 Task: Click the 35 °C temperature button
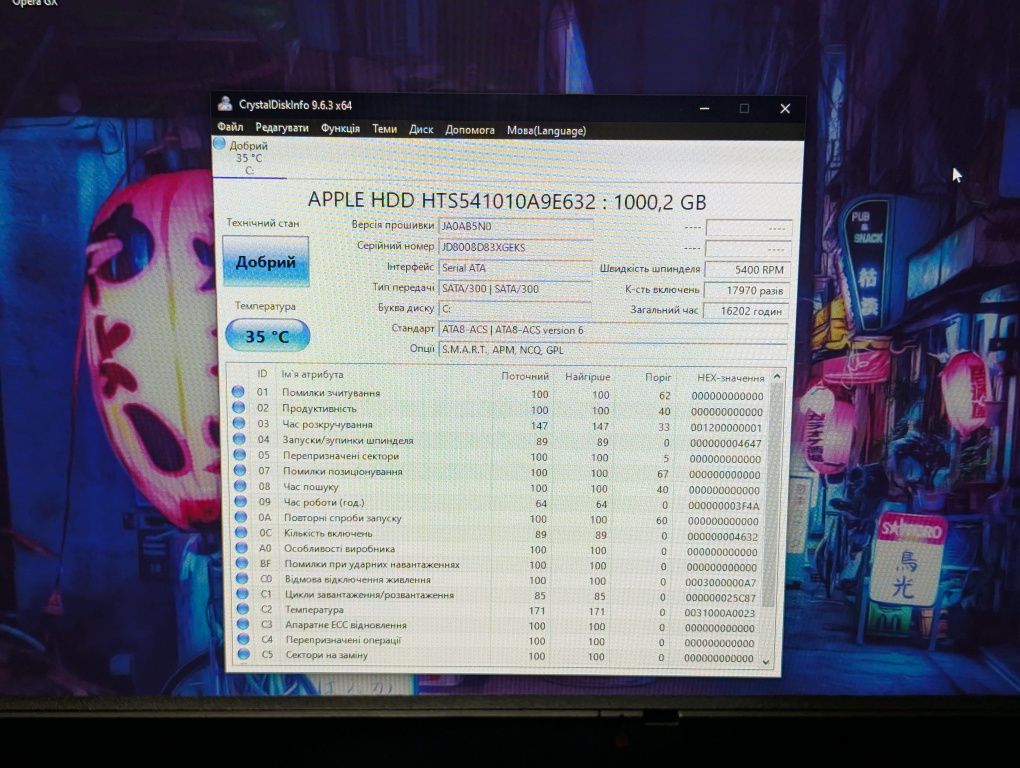click(x=267, y=336)
